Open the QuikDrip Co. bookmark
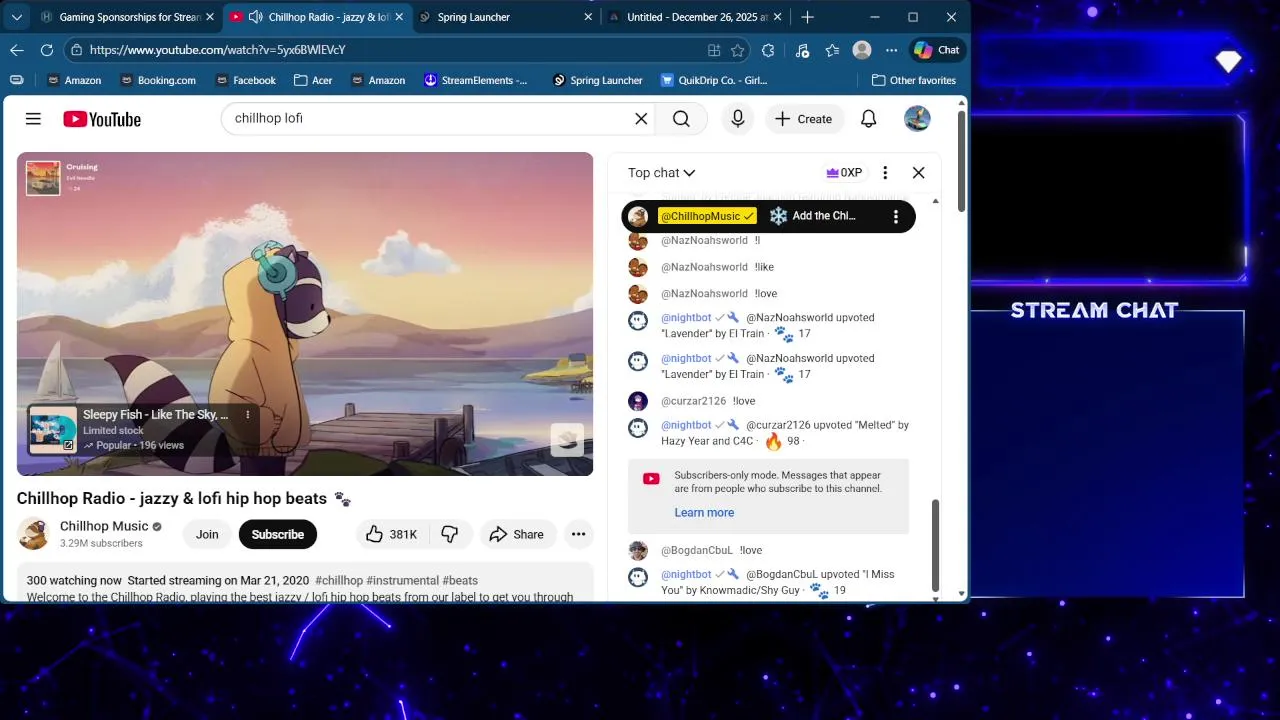 [714, 80]
